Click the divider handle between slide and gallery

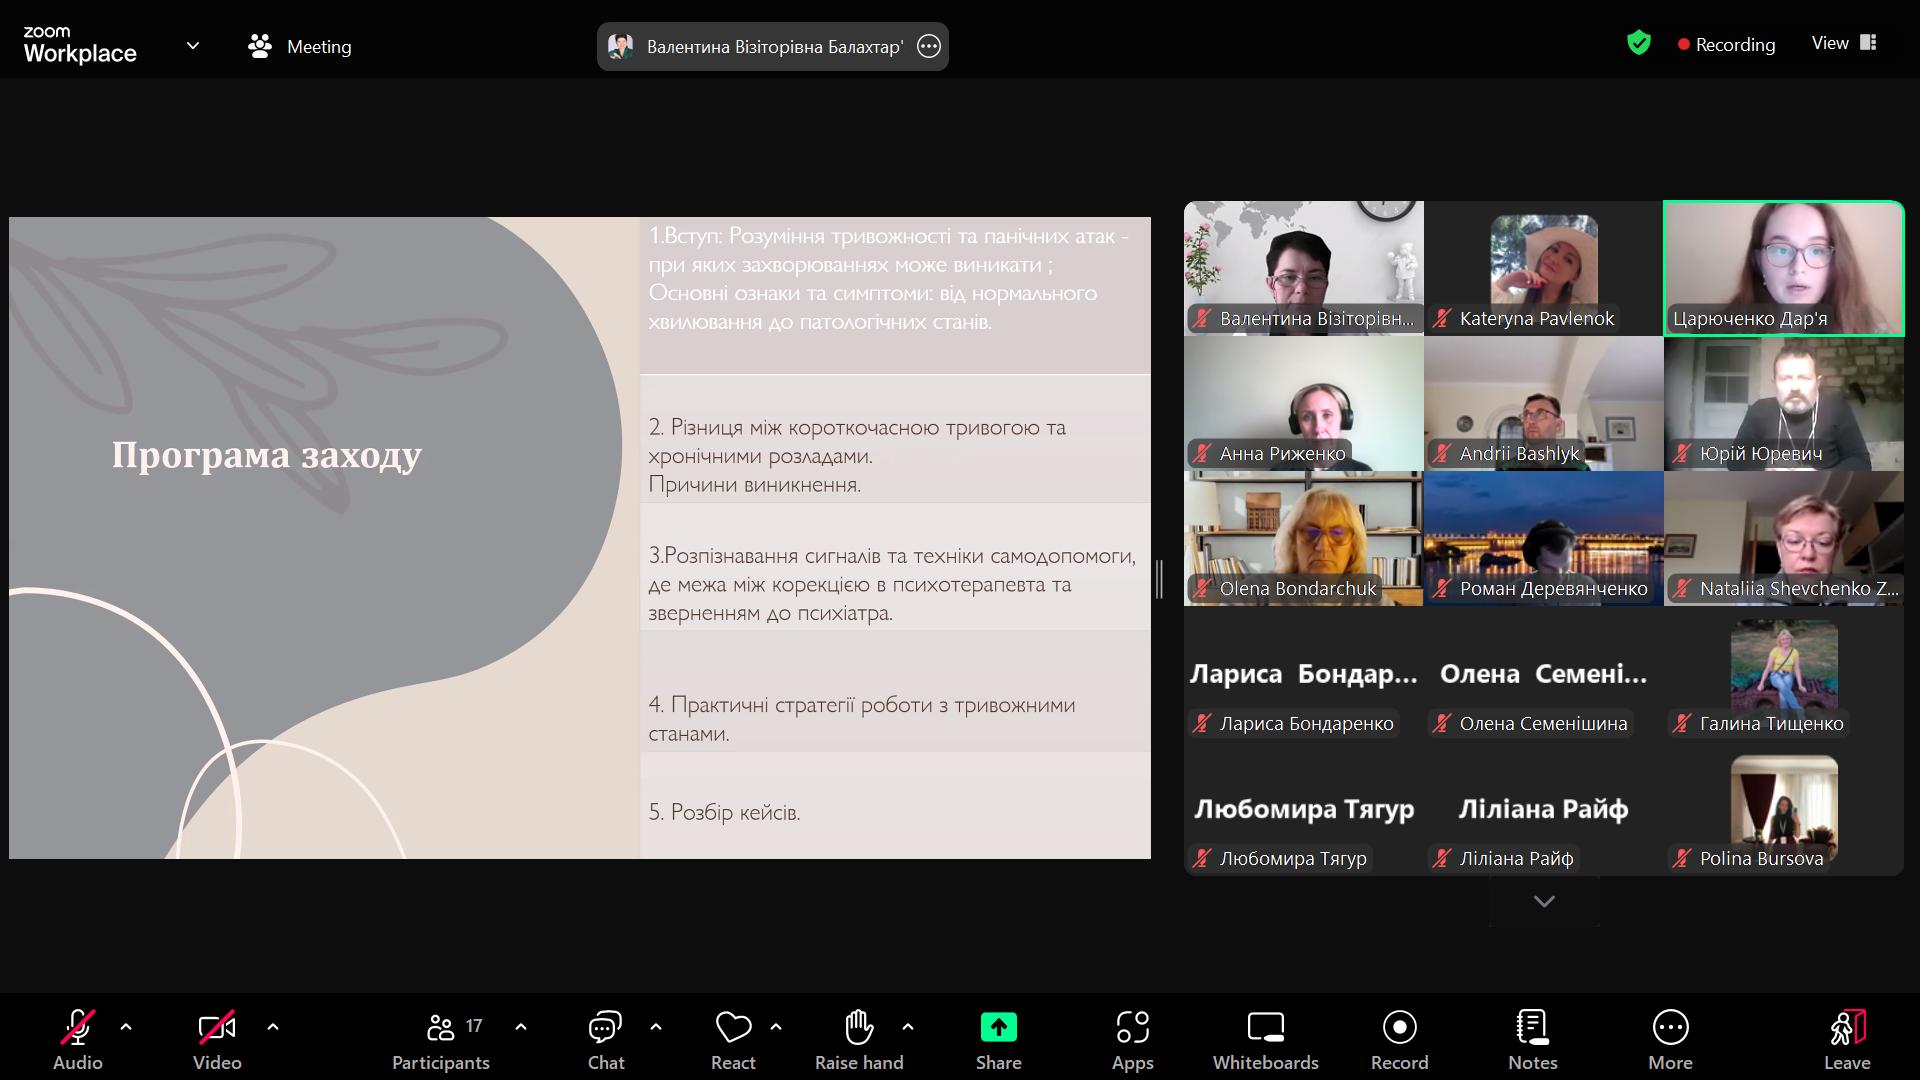coord(1159,579)
